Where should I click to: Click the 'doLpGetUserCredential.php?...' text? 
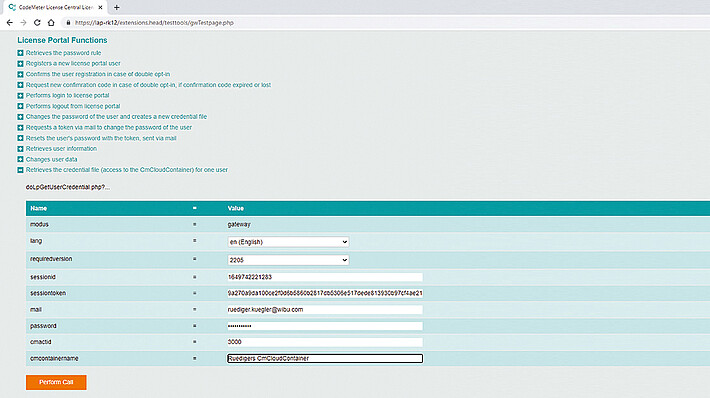[67, 187]
